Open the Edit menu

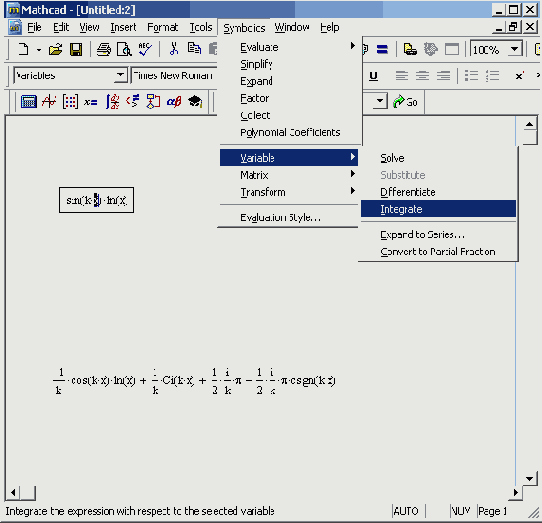point(61,27)
